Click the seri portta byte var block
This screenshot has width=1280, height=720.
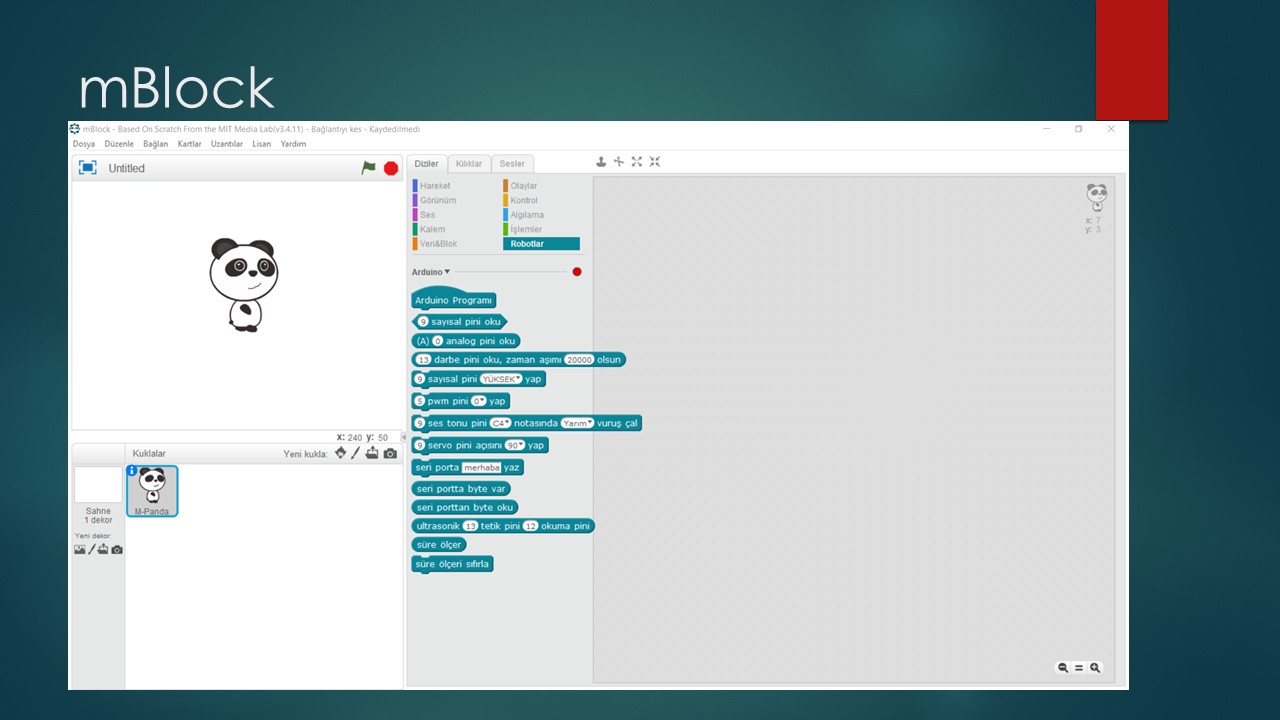pos(461,489)
